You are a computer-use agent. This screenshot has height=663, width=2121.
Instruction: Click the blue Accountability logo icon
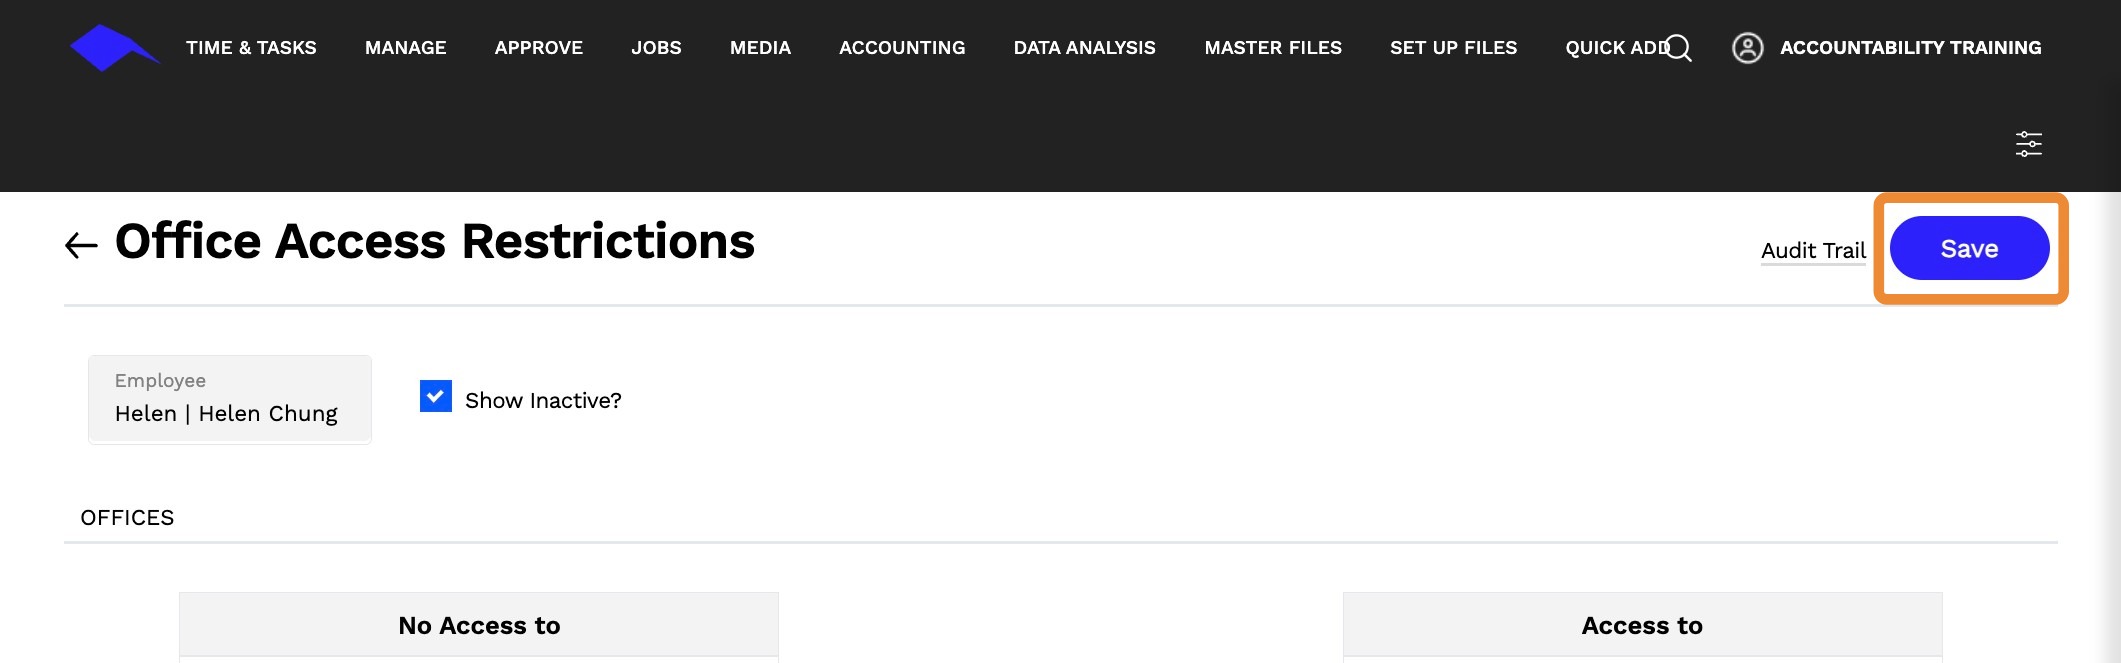tap(115, 48)
